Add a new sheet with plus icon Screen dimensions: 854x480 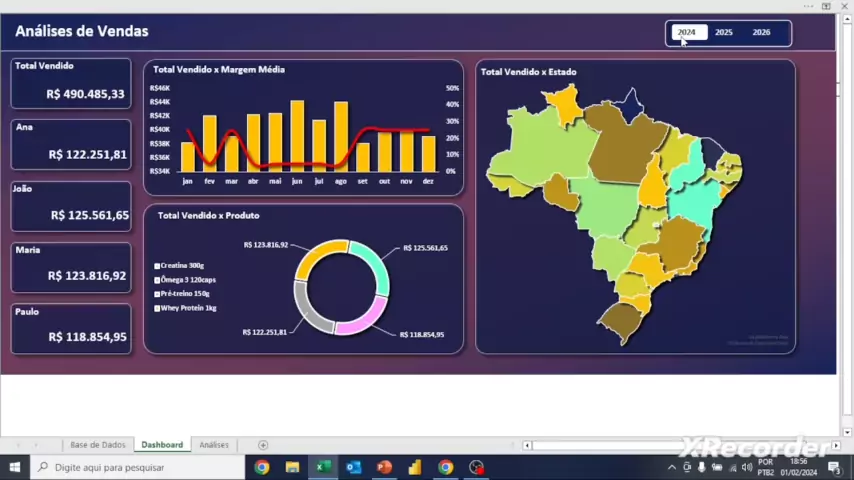pos(263,445)
